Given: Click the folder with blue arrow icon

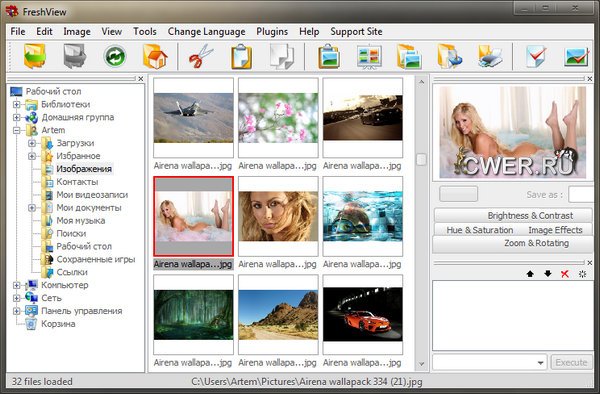Looking at the screenshot, I should point(450,57).
